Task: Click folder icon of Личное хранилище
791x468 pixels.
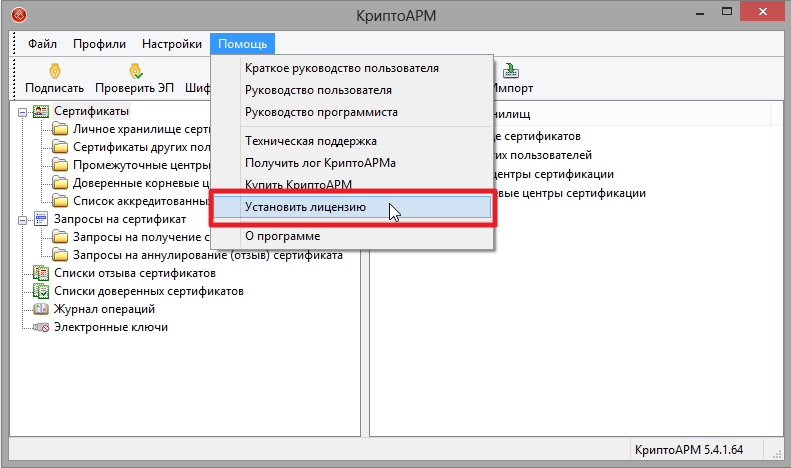Action: 61,129
